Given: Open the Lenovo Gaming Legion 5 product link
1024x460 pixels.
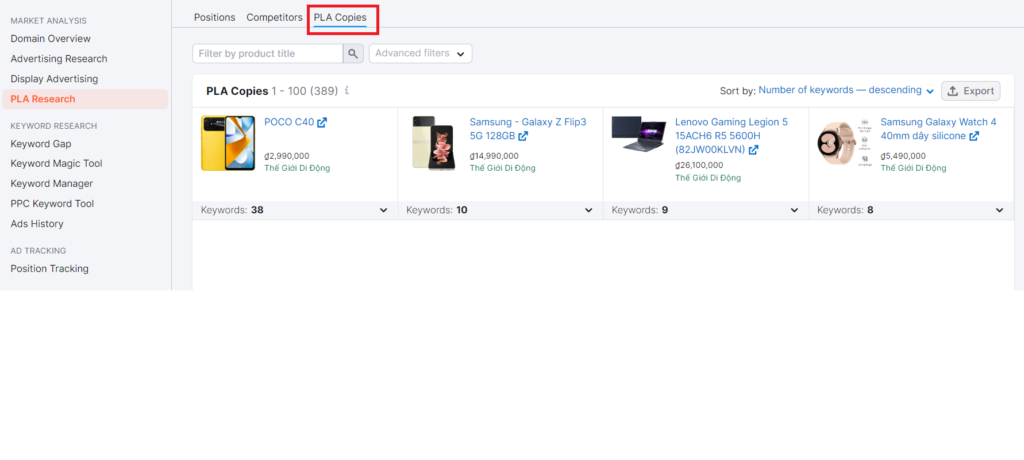Looking at the screenshot, I should click(x=731, y=135).
